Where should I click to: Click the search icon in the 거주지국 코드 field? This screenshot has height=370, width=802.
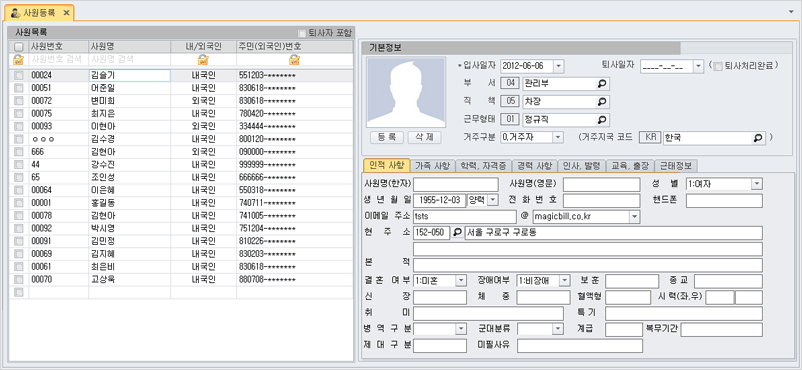(x=759, y=138)
